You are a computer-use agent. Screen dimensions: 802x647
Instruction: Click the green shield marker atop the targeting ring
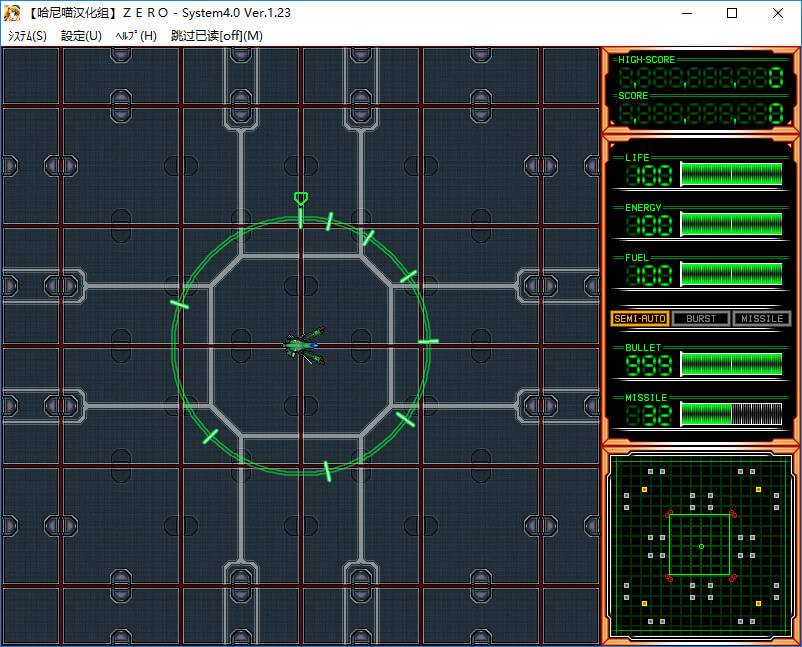click(300, 199)
